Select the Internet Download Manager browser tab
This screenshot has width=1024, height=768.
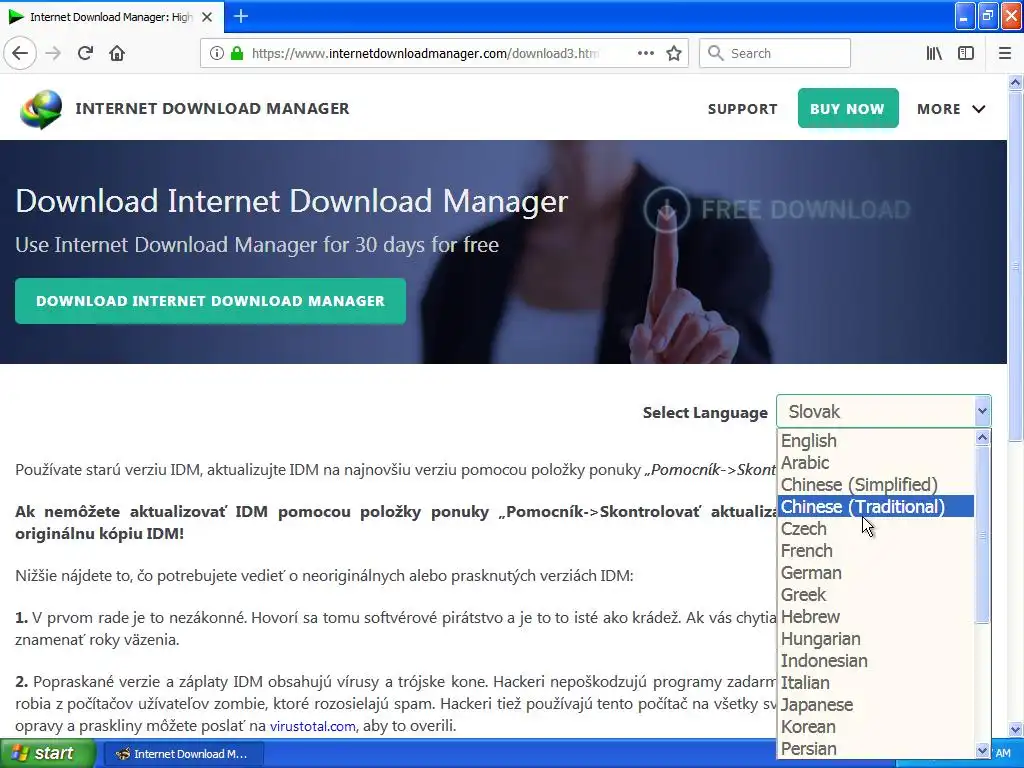tap(111, 17)
